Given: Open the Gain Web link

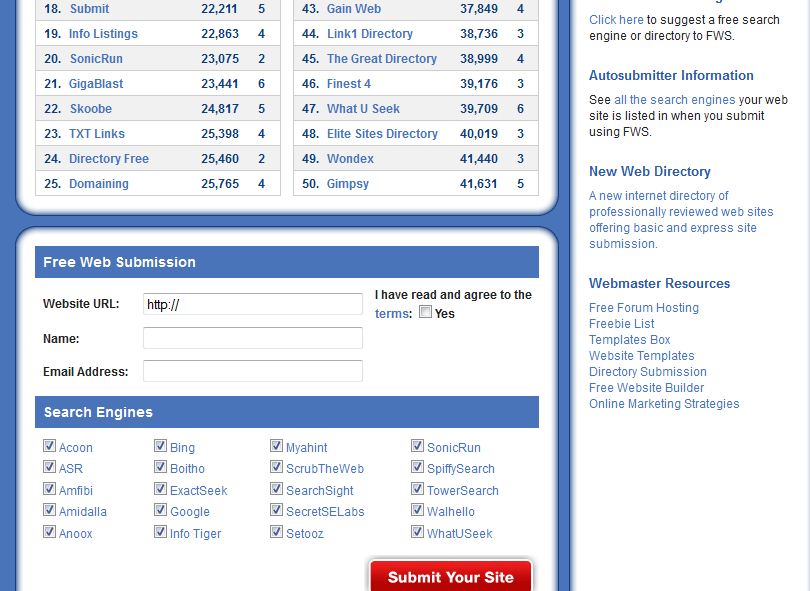Looking at the screenshot, I should click(x=354, y=9).
